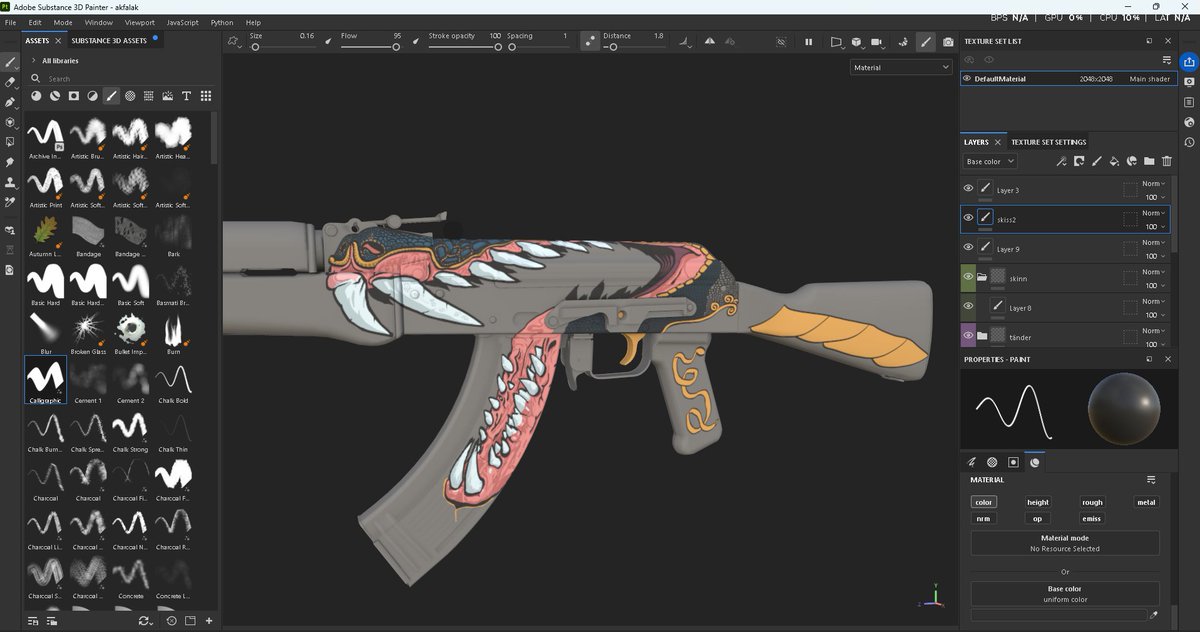Click the delete layer trash icon
The width and height of the screenshot is (1200, 632).
coord(1166,161)
